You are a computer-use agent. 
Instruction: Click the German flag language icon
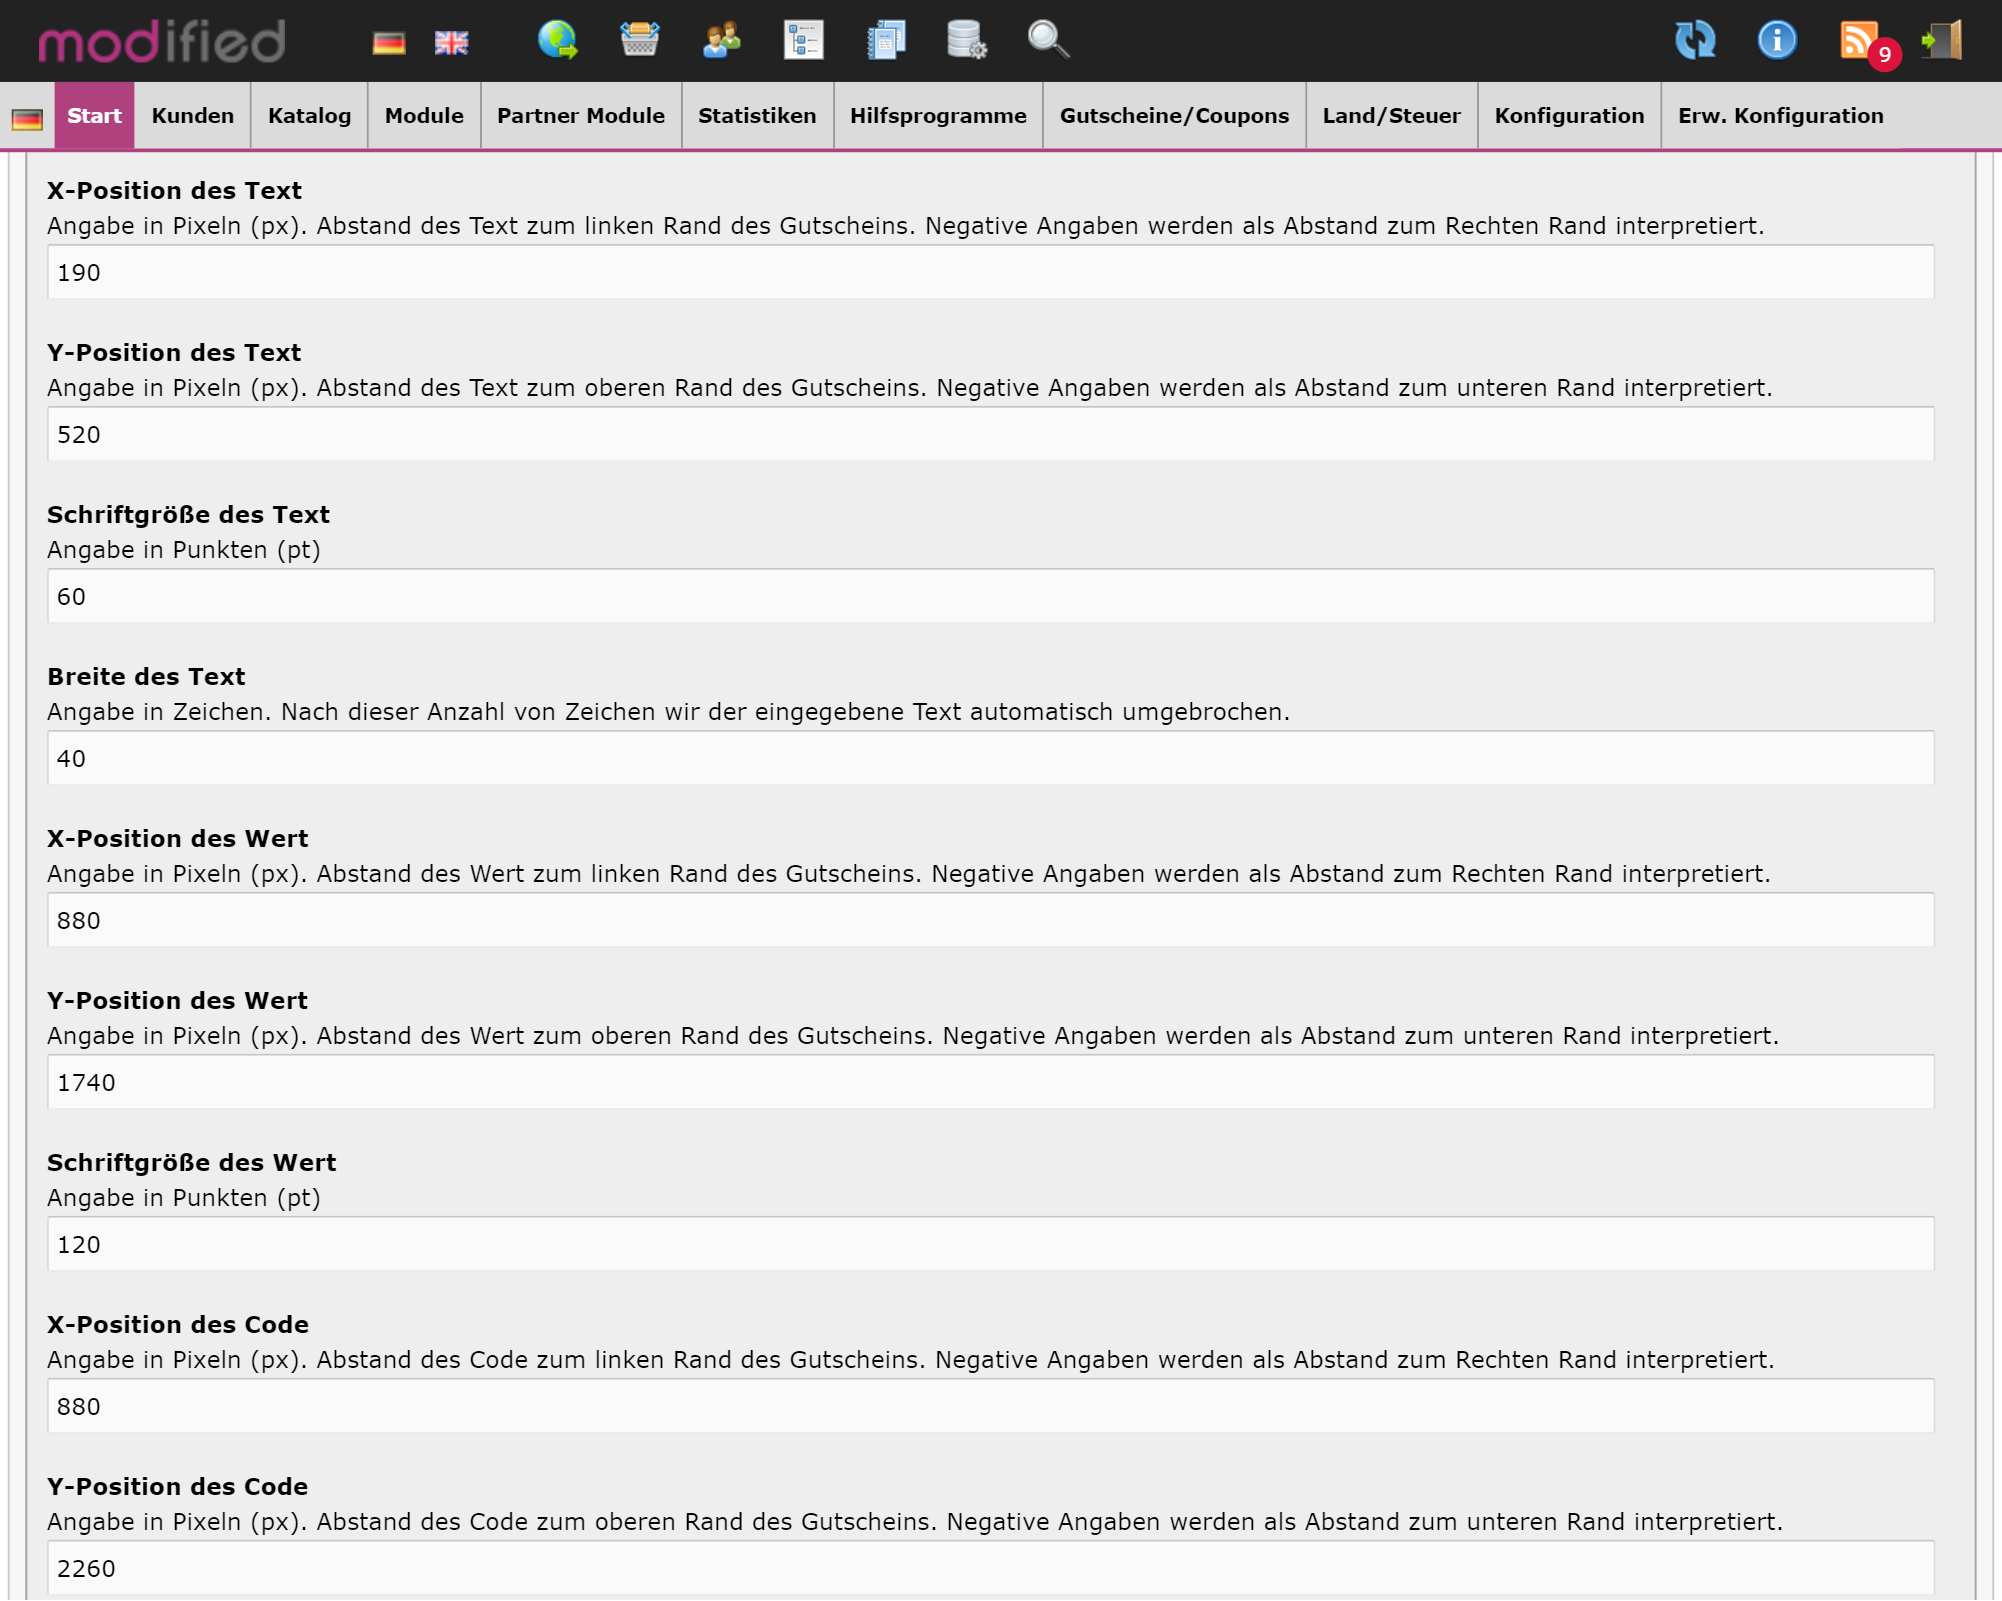click(x=388, y=43)
